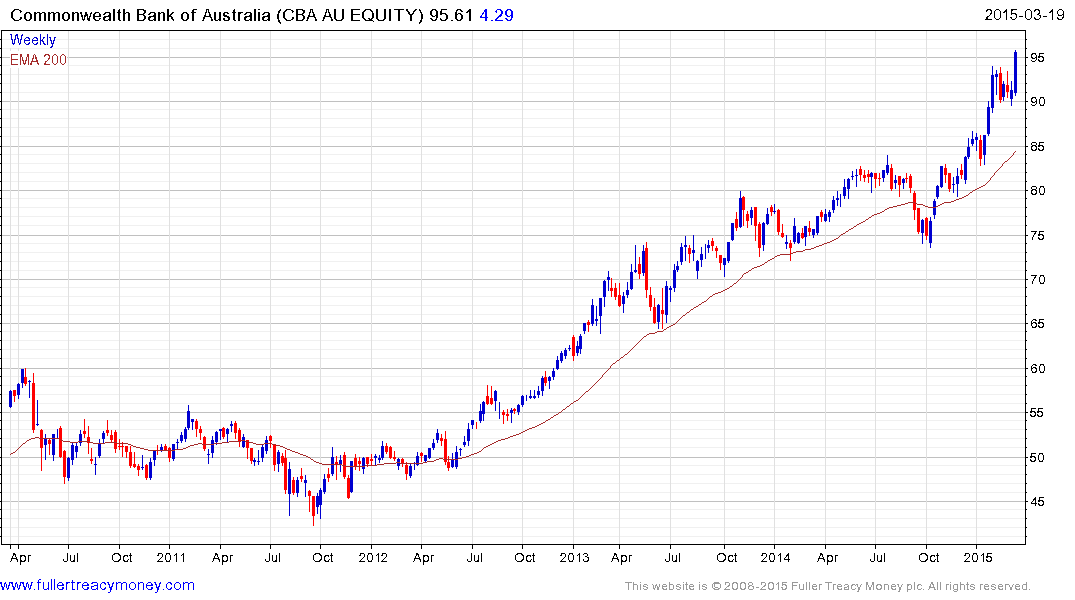This screenshot has height=600, width=1075.
Task: Click the 2011 time axis label
Action: click(x=171, y=557)
